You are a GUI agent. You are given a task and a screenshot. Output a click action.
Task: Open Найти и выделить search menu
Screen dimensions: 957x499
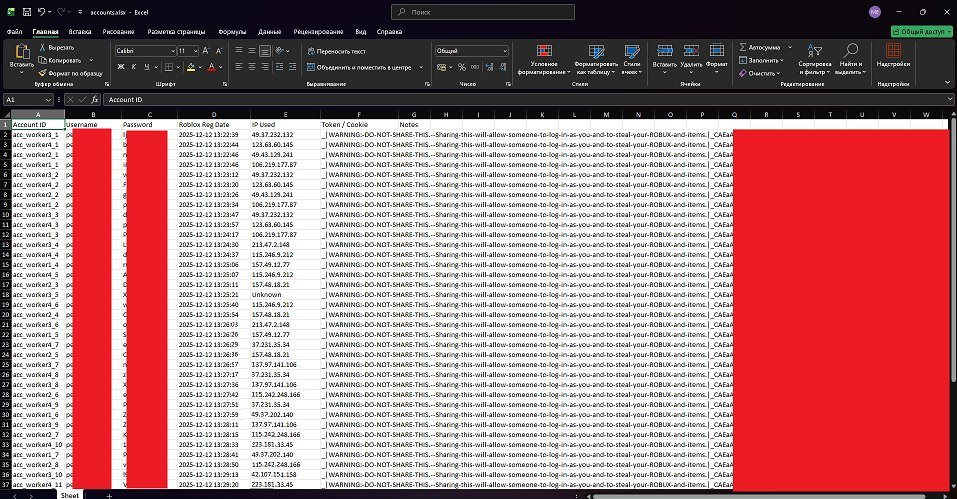[x=850, y=60]
